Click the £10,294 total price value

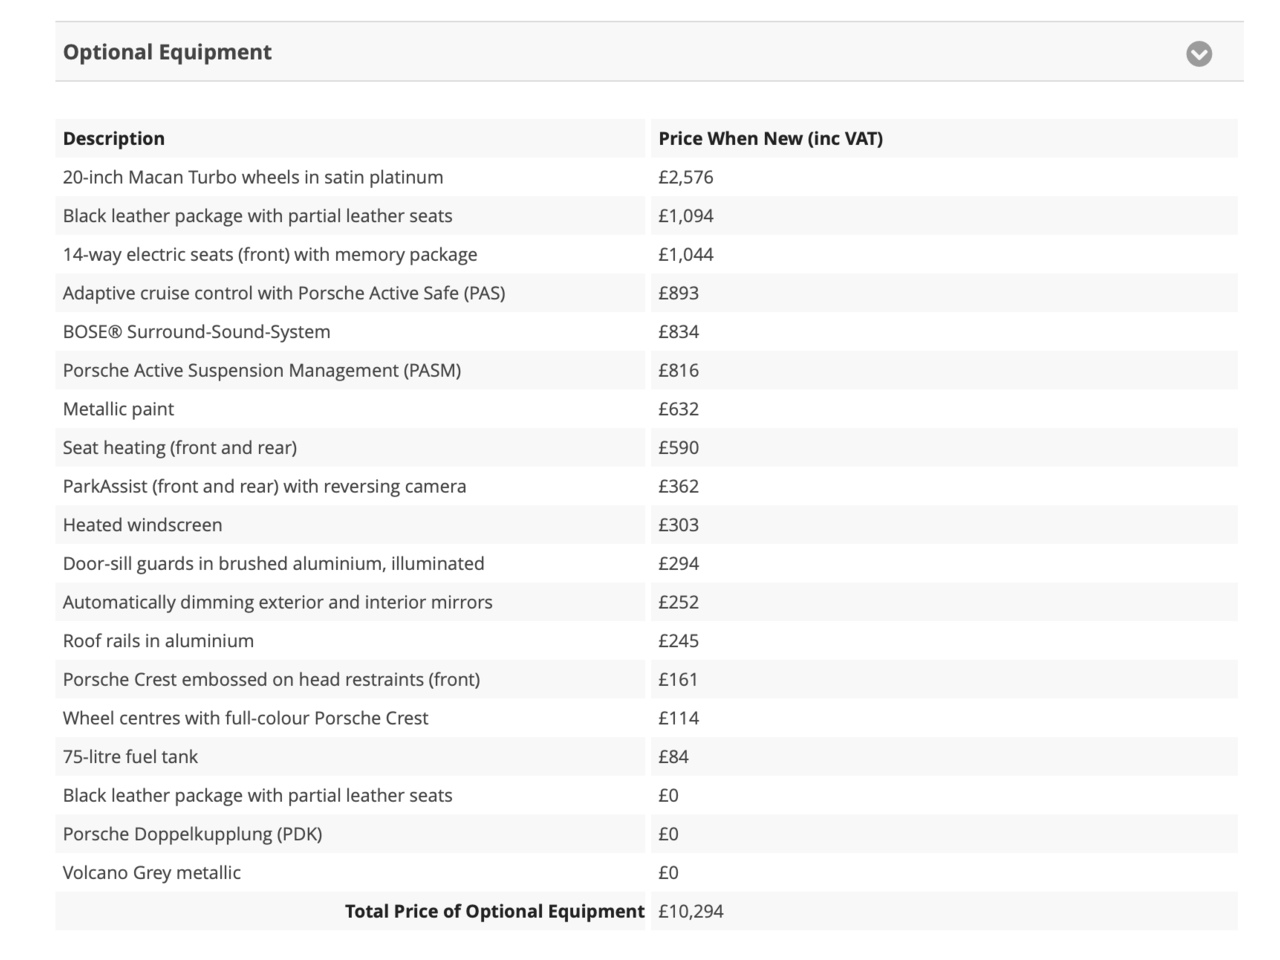point(691,912)
